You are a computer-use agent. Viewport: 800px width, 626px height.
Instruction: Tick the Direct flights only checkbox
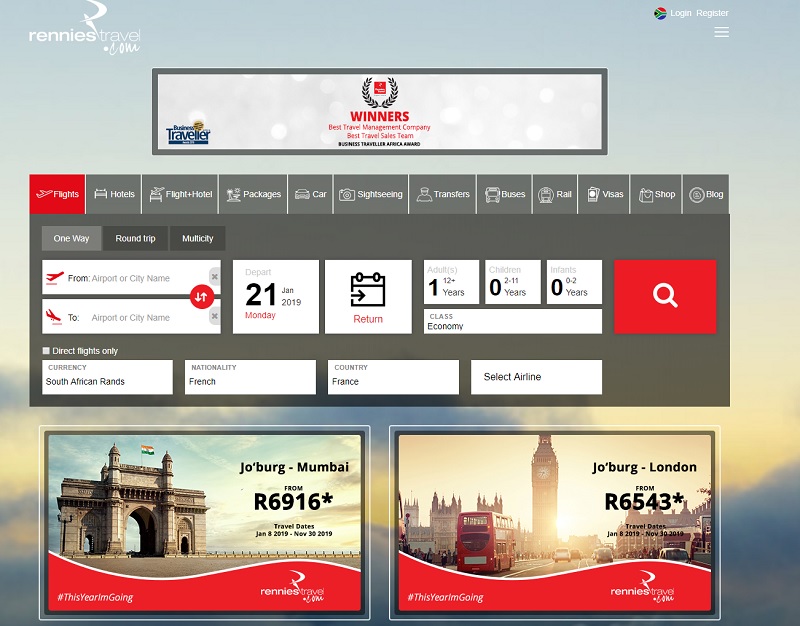pos(46,350)
